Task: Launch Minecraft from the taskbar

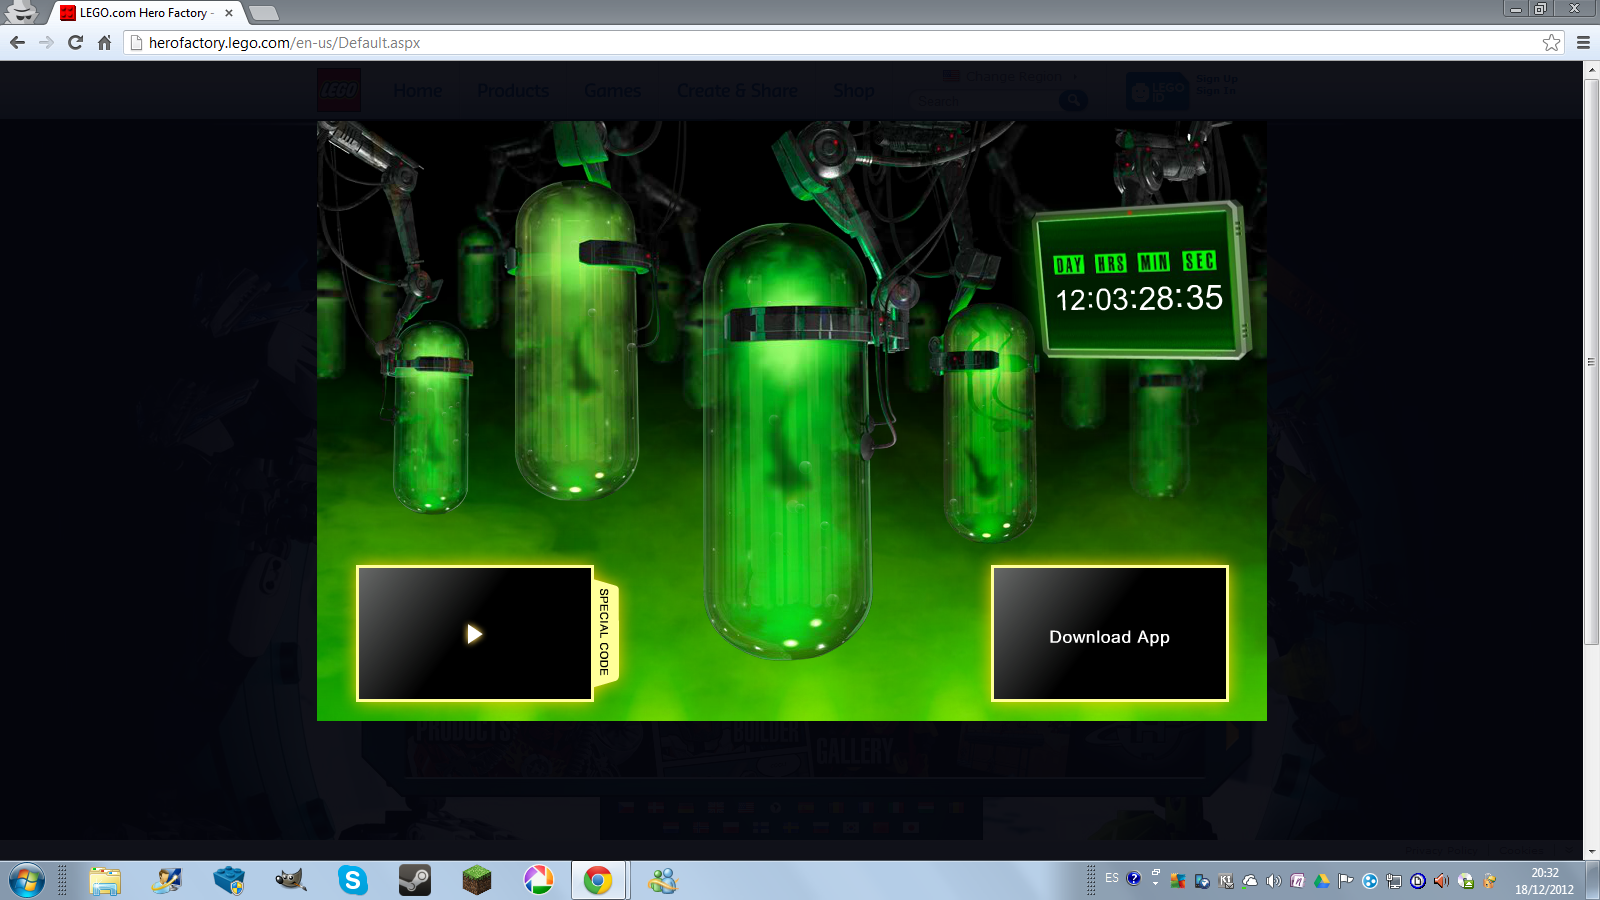Action: point(477,881)
